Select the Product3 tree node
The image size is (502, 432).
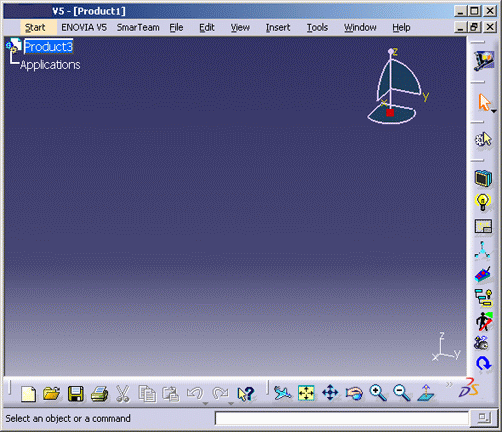(x=48, y=46)
